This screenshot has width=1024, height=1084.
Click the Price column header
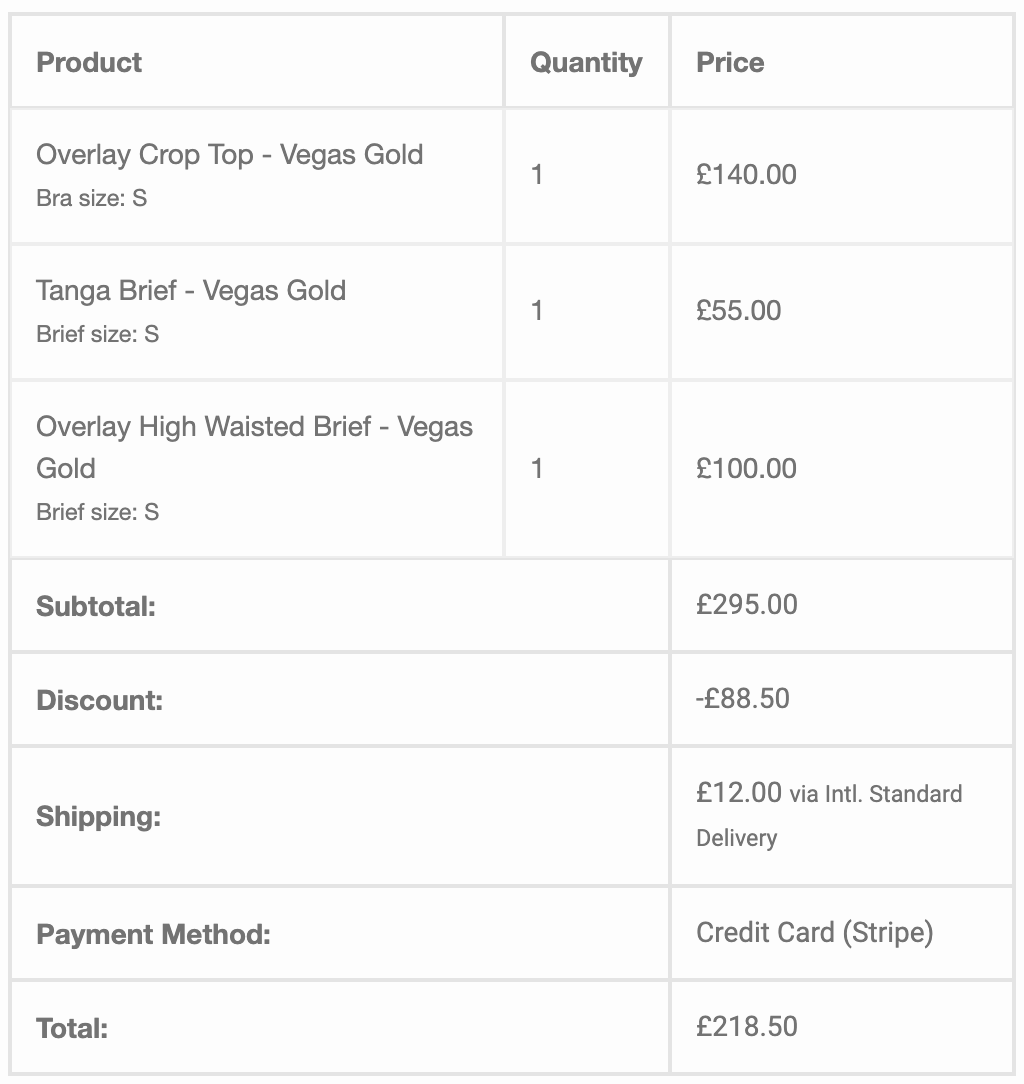(x=730, y=62)
